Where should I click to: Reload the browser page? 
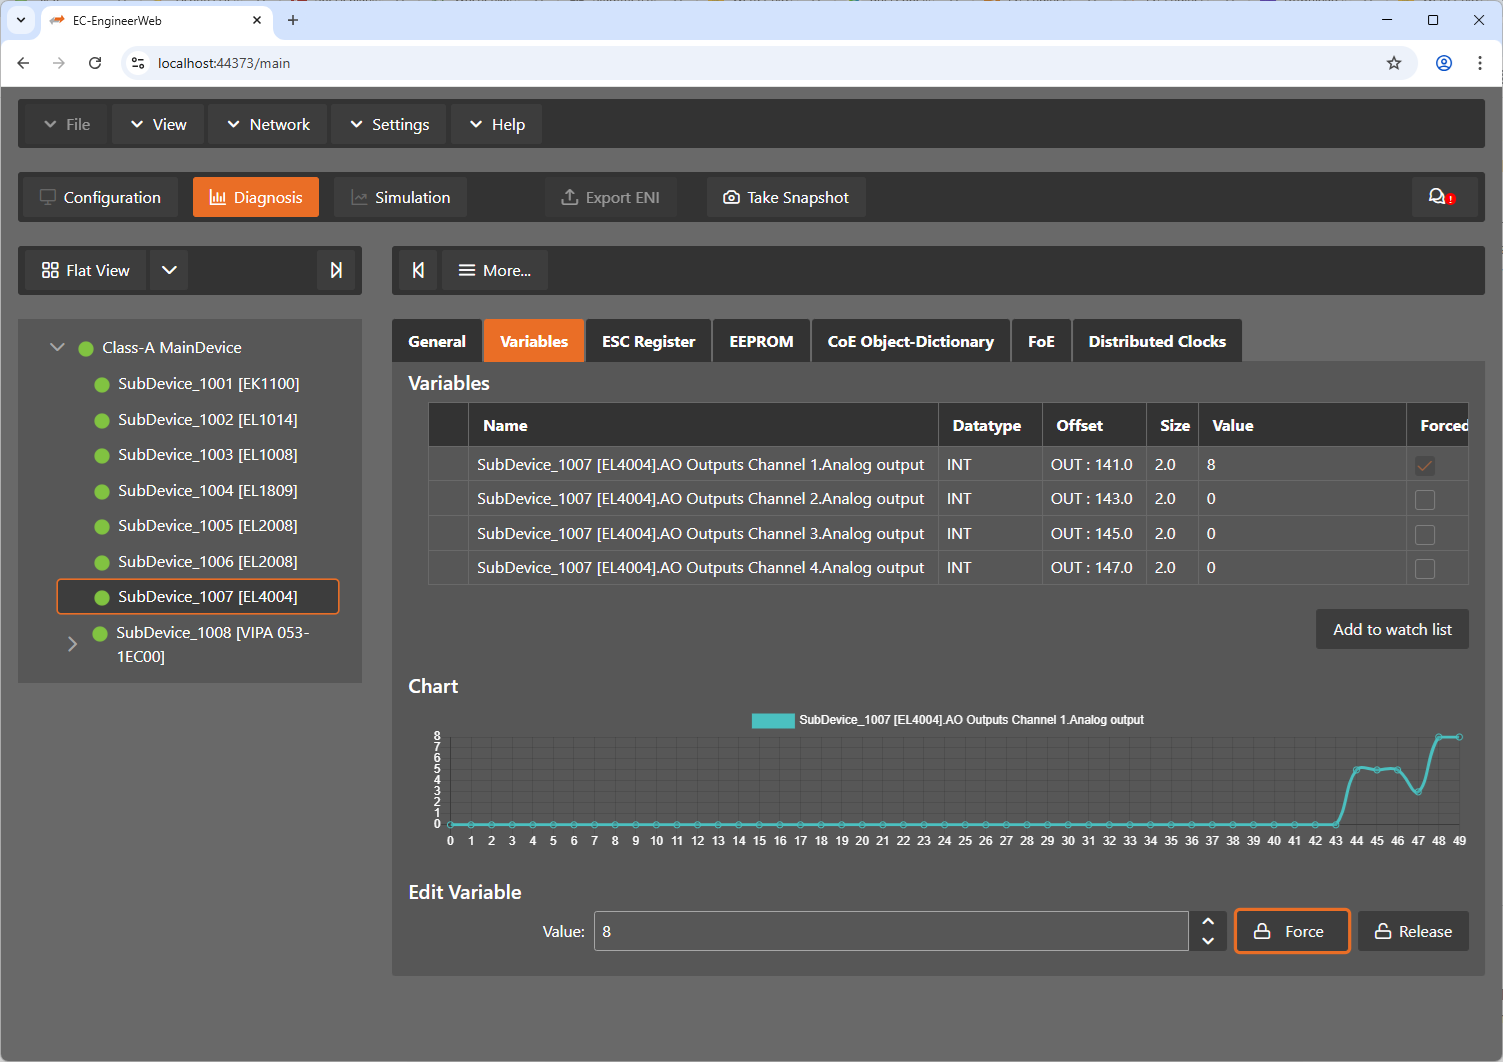(95, 63)
